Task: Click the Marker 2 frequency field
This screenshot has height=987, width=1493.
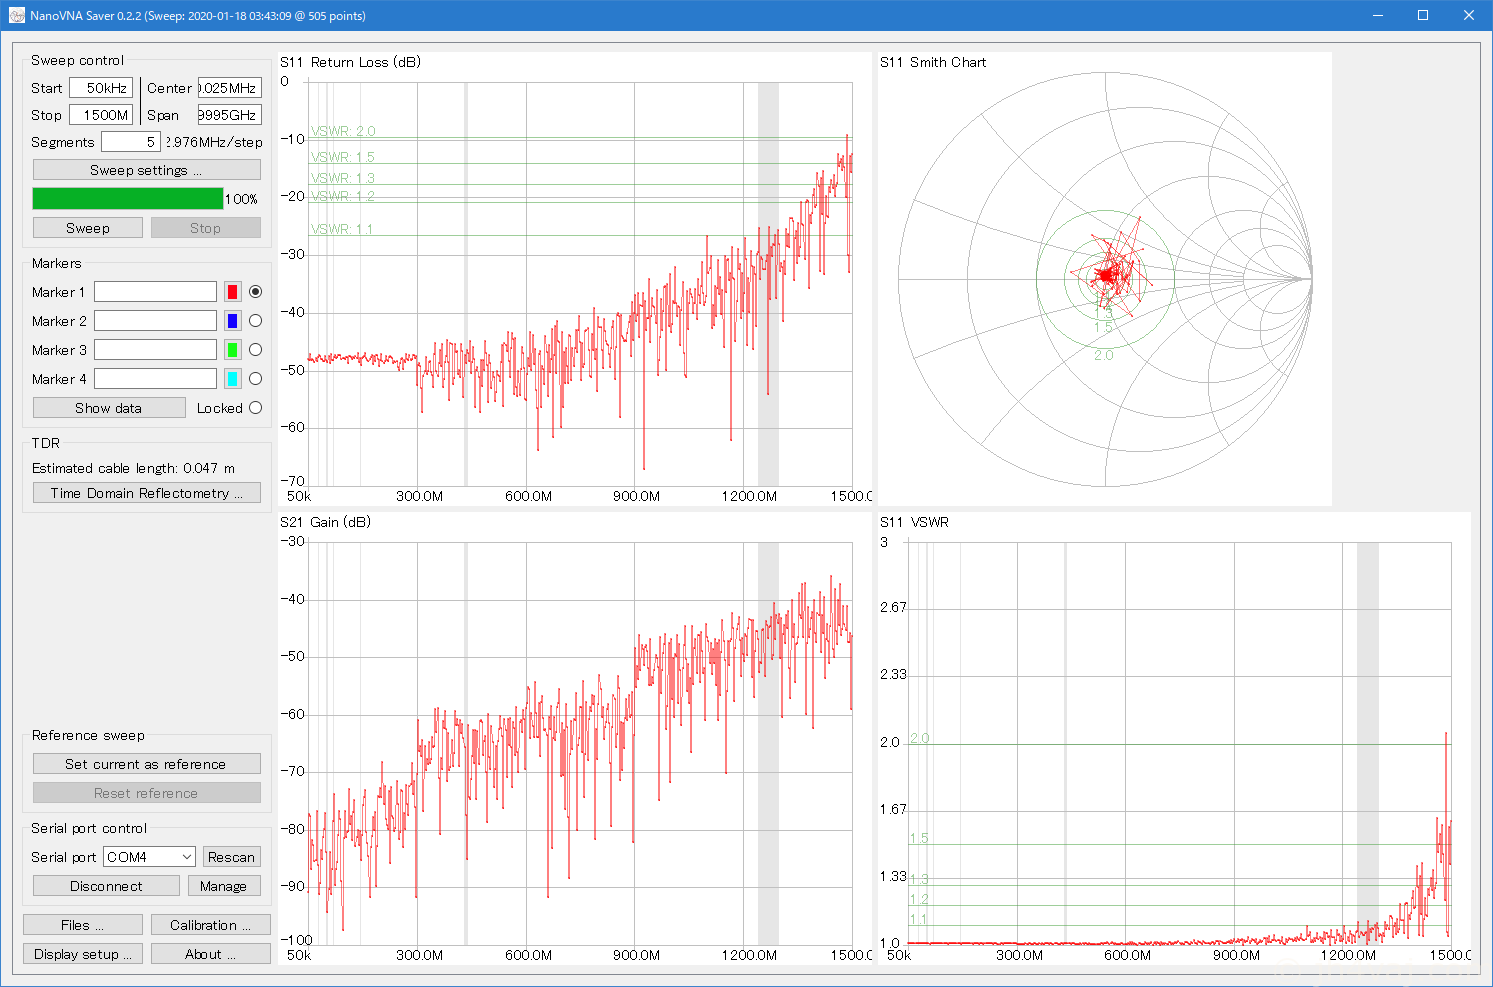Action: tap(155, 321)
